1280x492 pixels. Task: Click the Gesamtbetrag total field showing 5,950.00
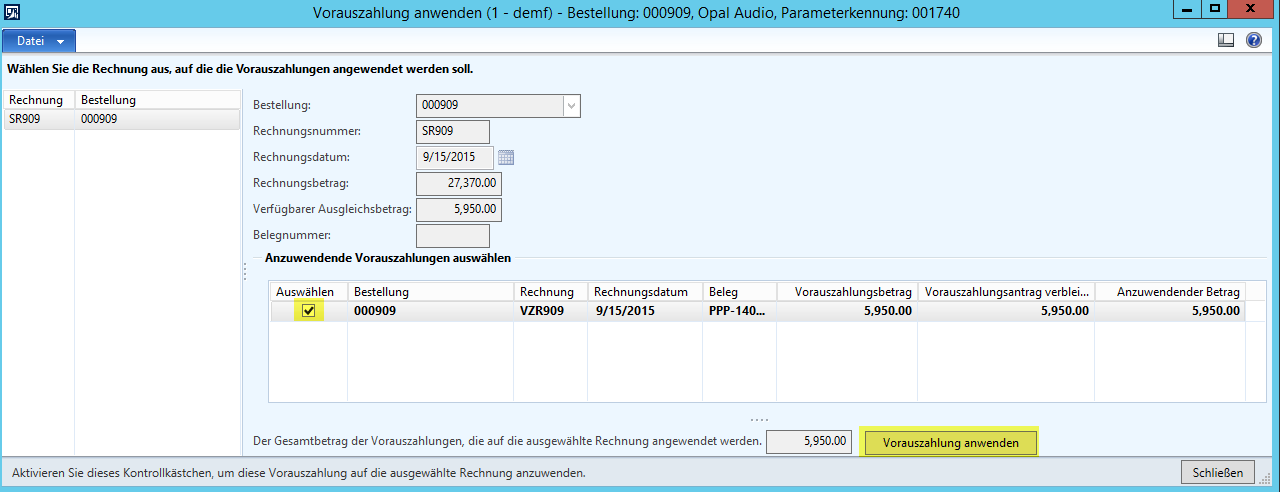tap(809, 442)
